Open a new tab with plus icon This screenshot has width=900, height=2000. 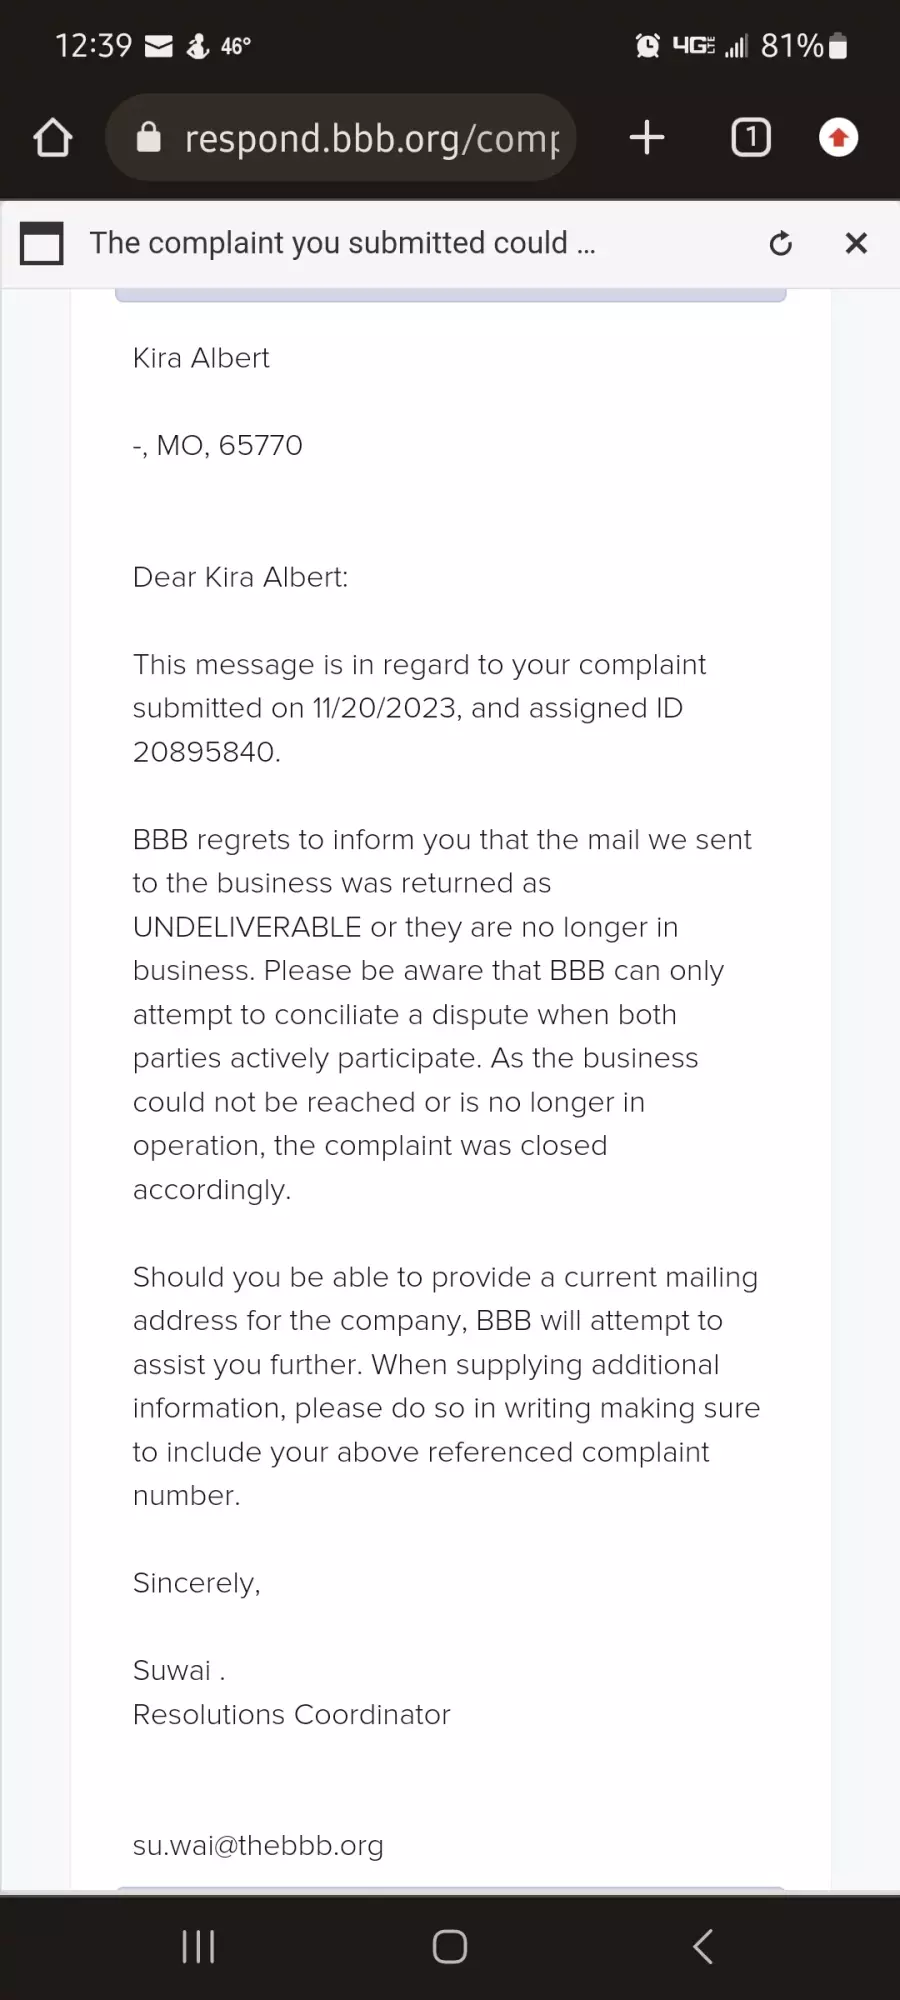click(647, 137)
